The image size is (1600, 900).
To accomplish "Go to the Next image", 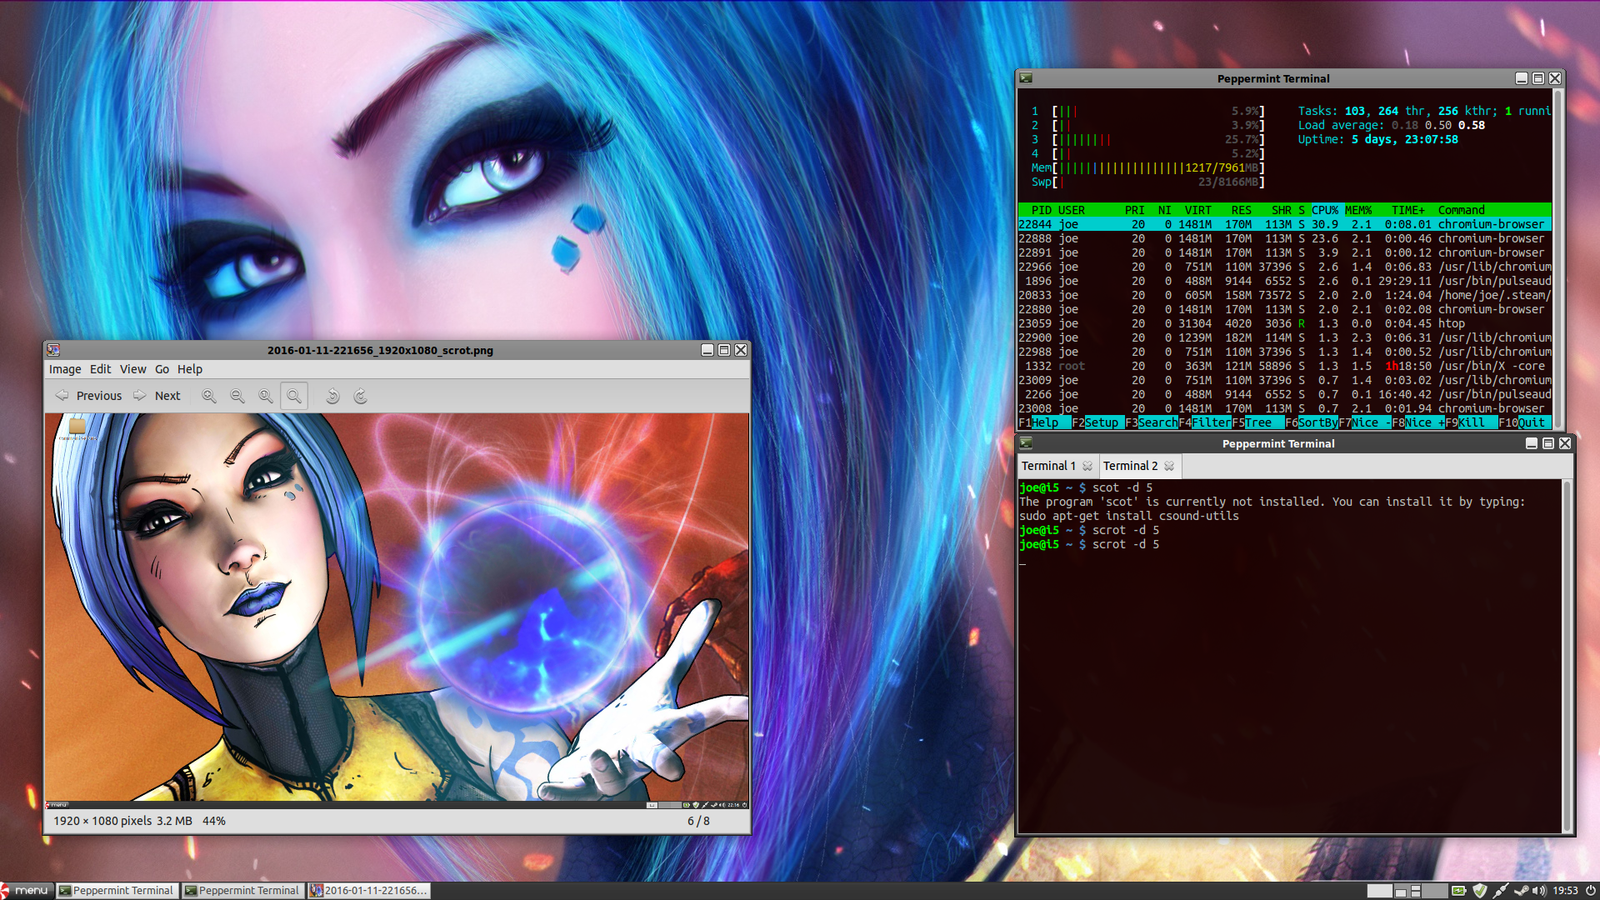I will [157, 396].
